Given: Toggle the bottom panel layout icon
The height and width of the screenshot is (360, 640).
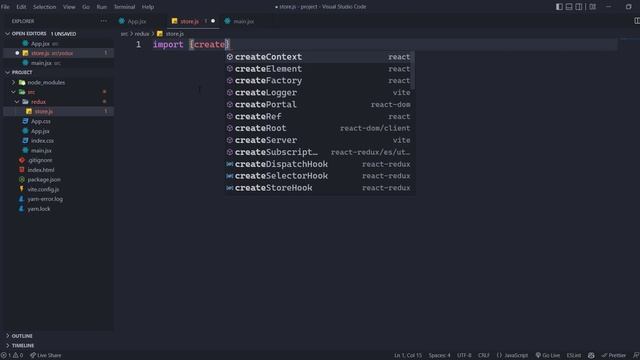Looking at the screenshot, I should coord(569,7).
